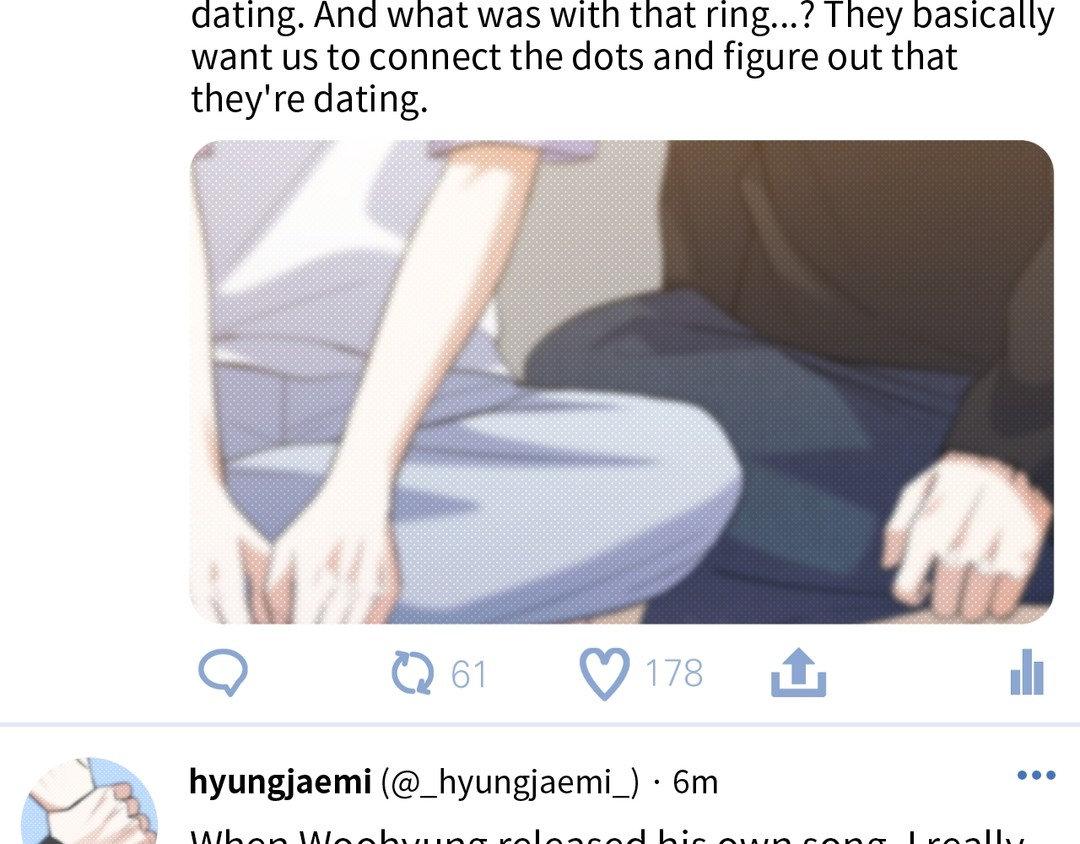Viewport: 1080px width, 844px height.
Task: Like the post with the heart icon
Action: coord(603,674)
